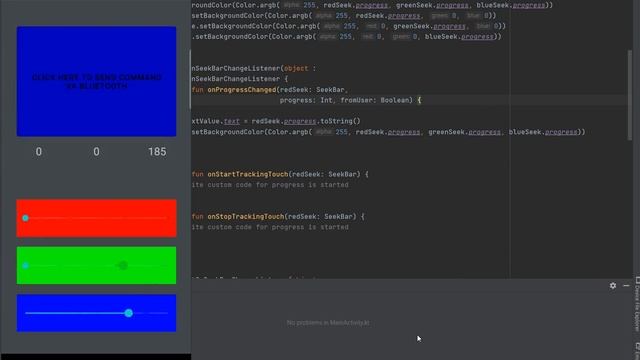Image resolution: width=640 pixels, height=360 pixels.
Task: Click the onStopTrackingTouch function name
Action: pyautogui.click(x=245, y=216)
